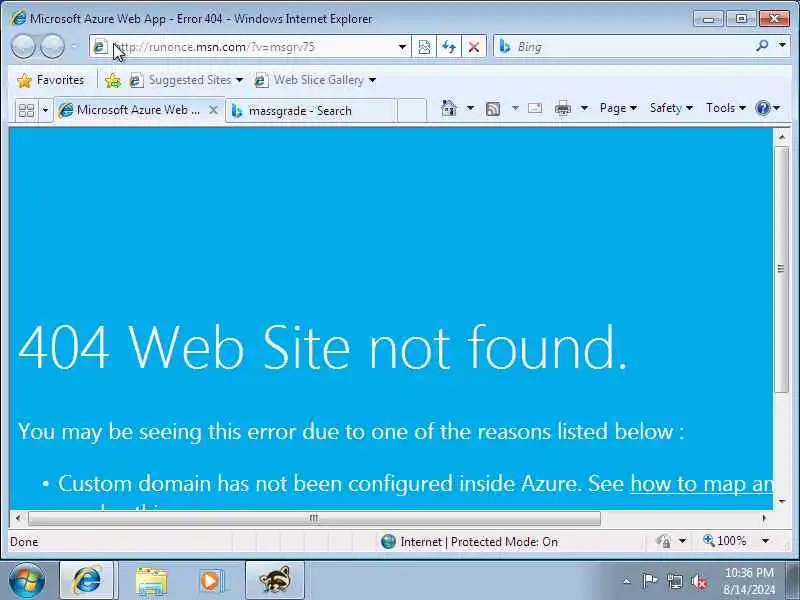Open the privacy report lock icon
This screenshot has height=600, width=800.
point(664,541)
